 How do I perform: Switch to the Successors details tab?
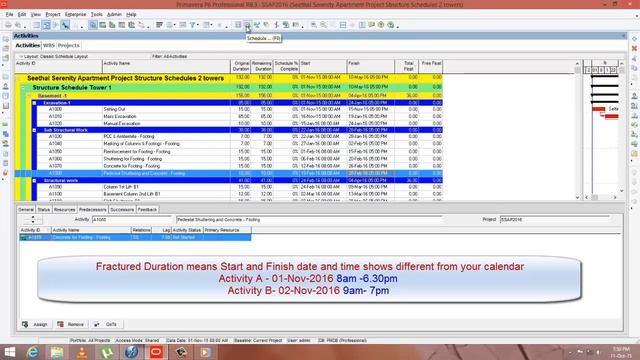[122, 209]
